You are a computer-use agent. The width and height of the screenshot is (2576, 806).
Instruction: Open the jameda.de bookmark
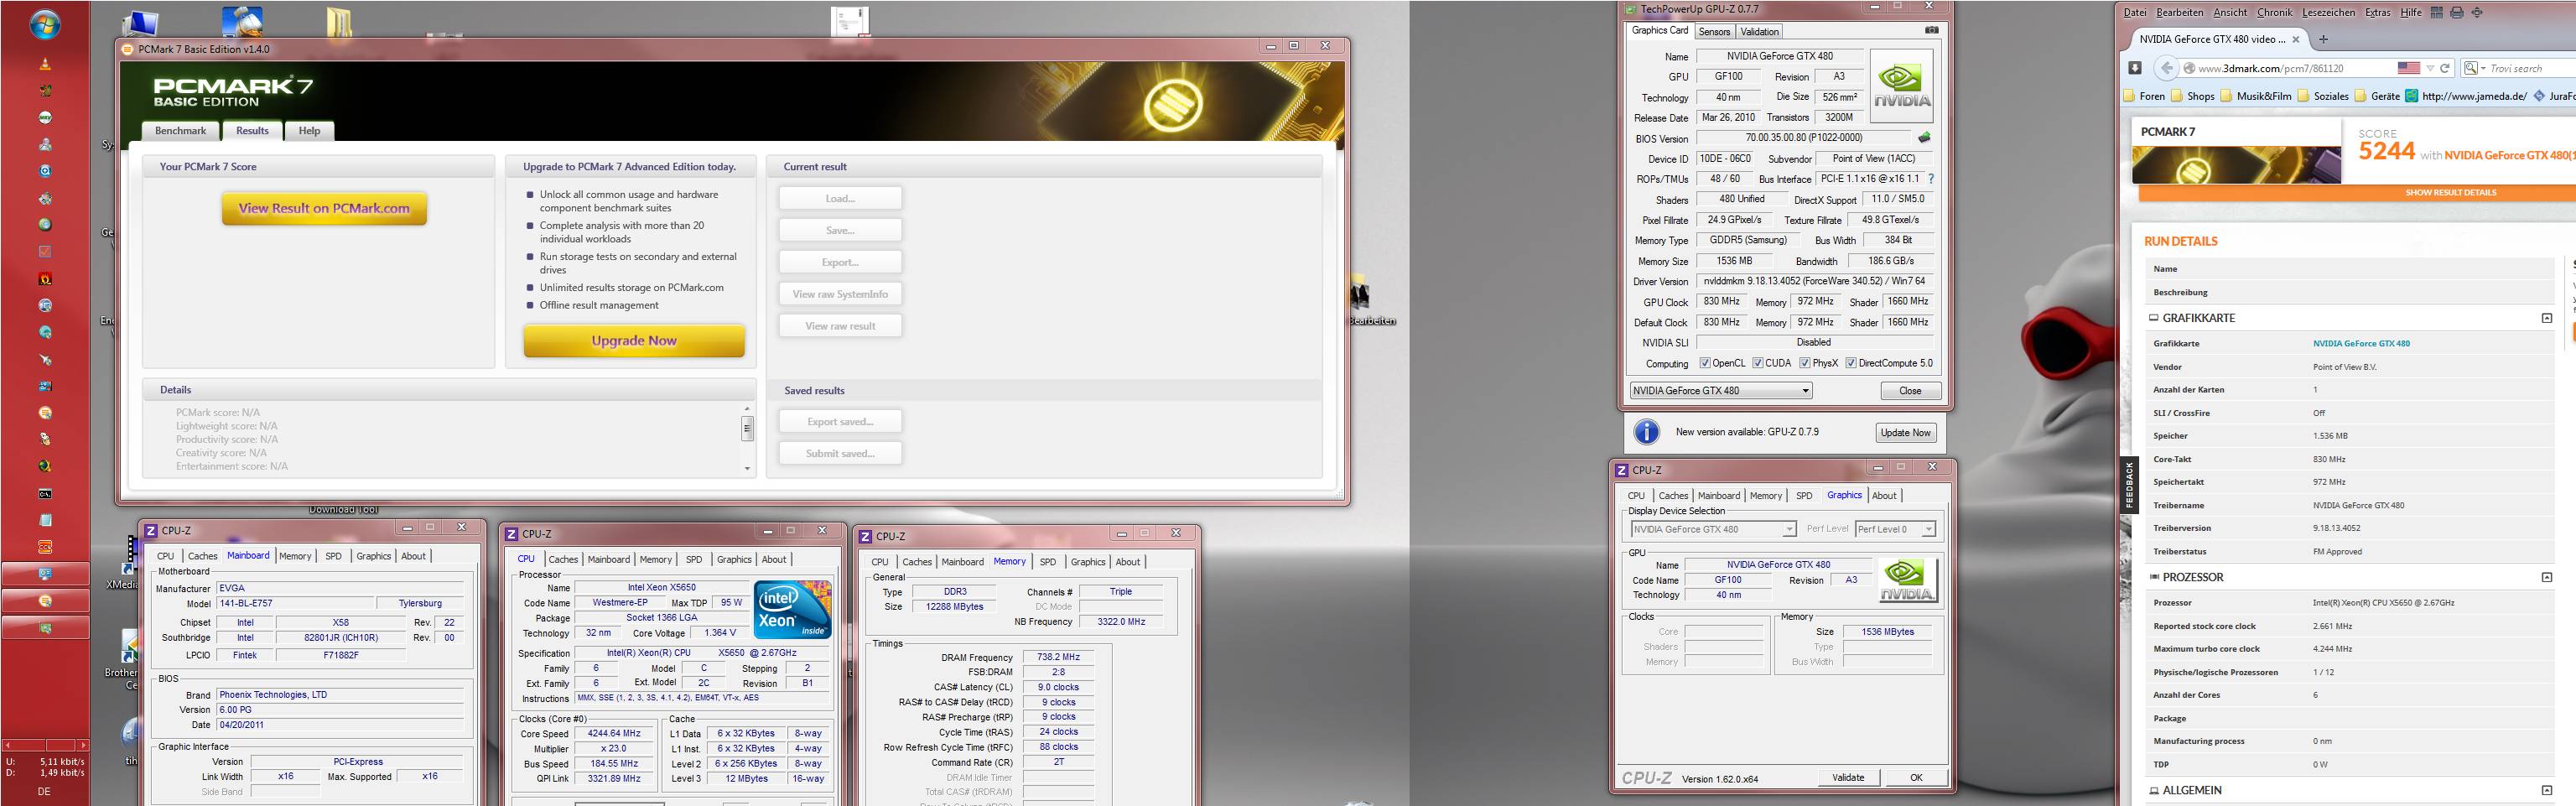(2466, 96)
